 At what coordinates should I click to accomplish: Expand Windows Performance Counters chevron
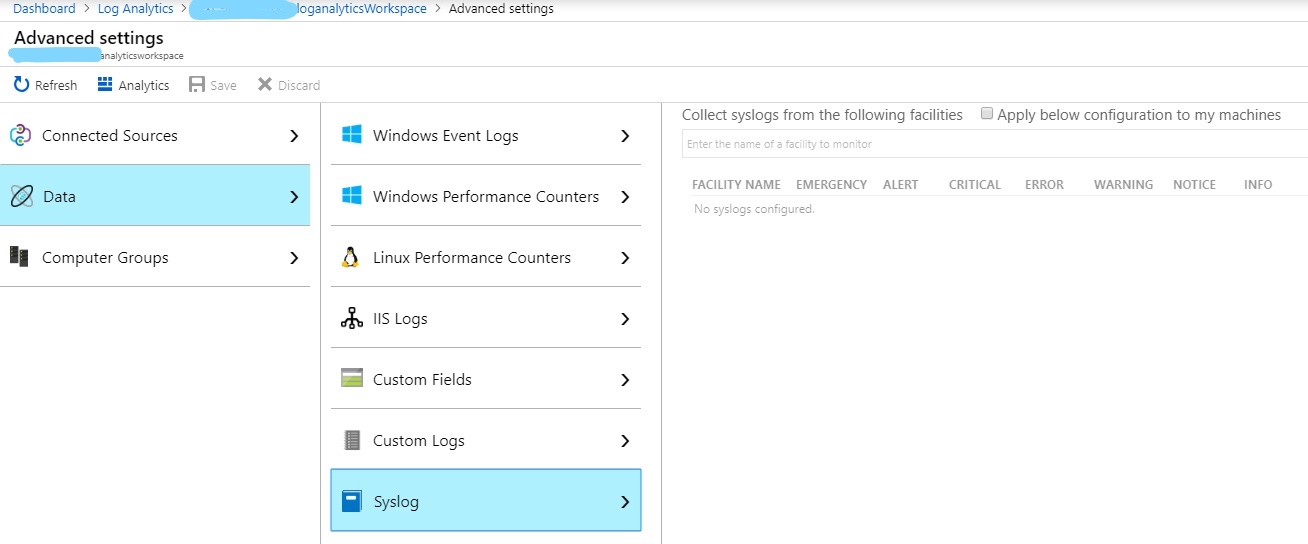(625, 197)
